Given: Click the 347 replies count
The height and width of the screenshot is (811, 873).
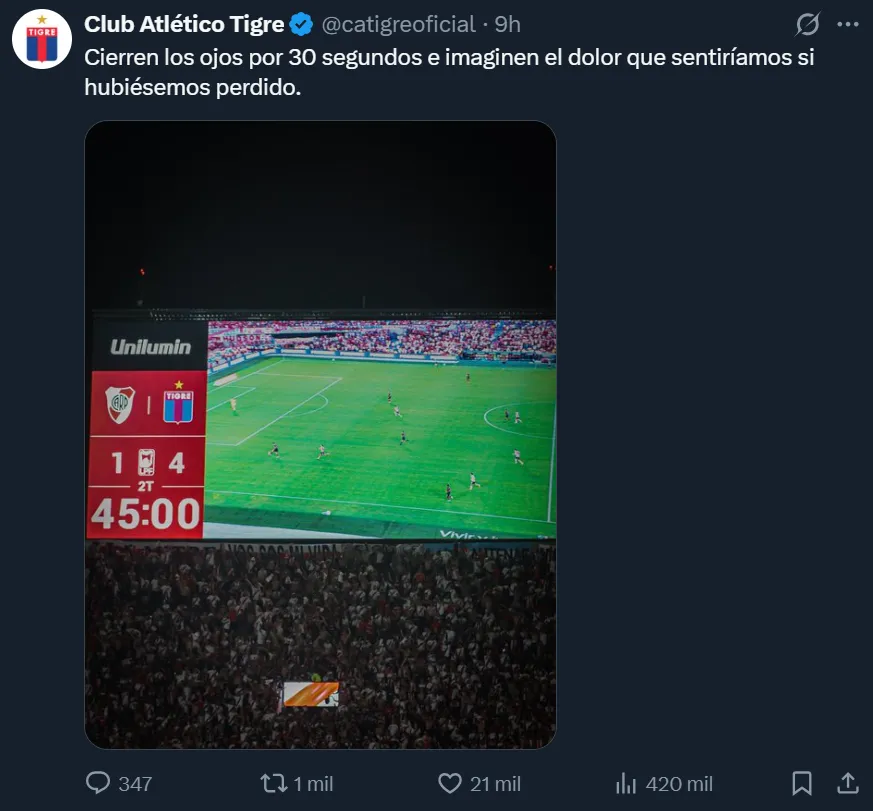Looking at the screenshot, I should pyautogui.click(x=135, y=784).
